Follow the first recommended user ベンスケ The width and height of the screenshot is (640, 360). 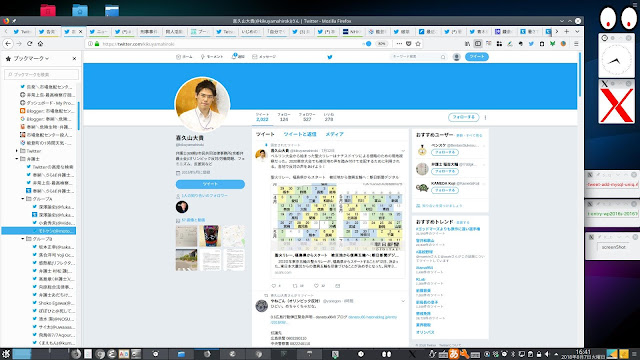click(x=445, y=152)
